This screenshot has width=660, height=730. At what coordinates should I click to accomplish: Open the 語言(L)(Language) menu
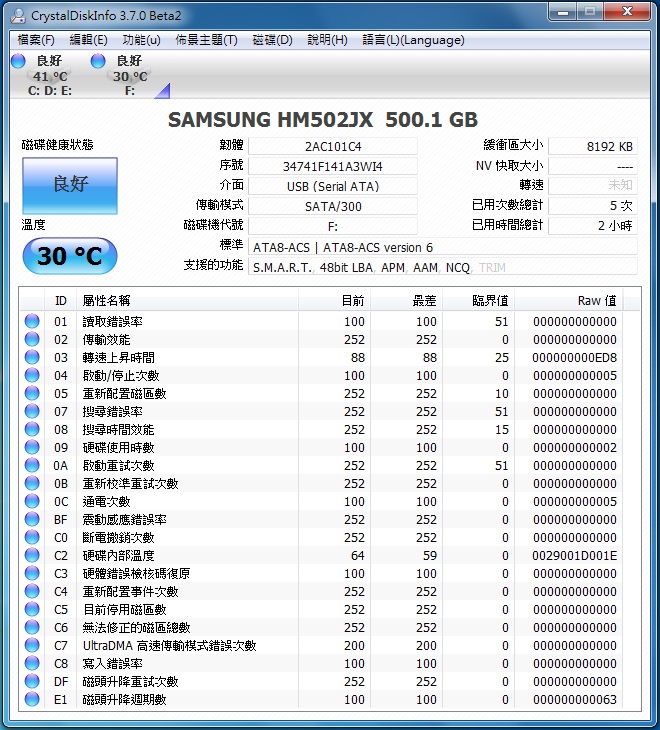pyautogui.click(x=413, y=40)
